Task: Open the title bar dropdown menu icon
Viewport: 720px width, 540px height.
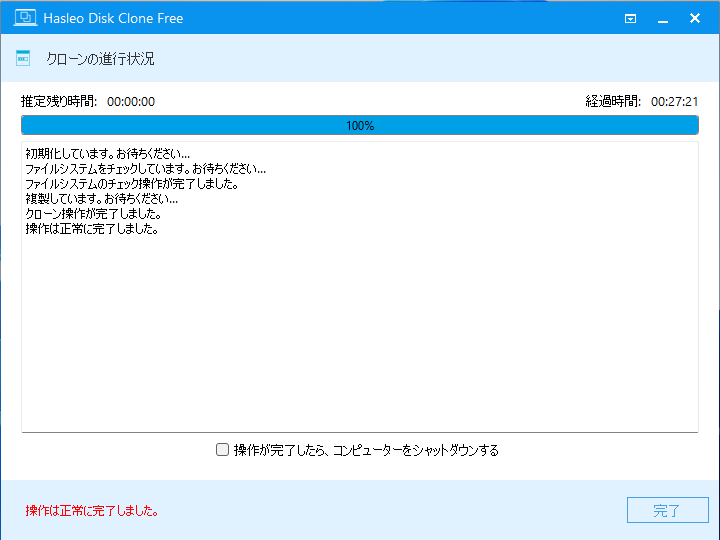Action: tap(630, 18)
